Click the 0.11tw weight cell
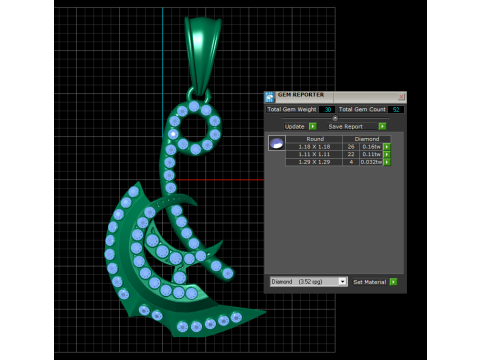480x360 pixels. tap(371, 154)
